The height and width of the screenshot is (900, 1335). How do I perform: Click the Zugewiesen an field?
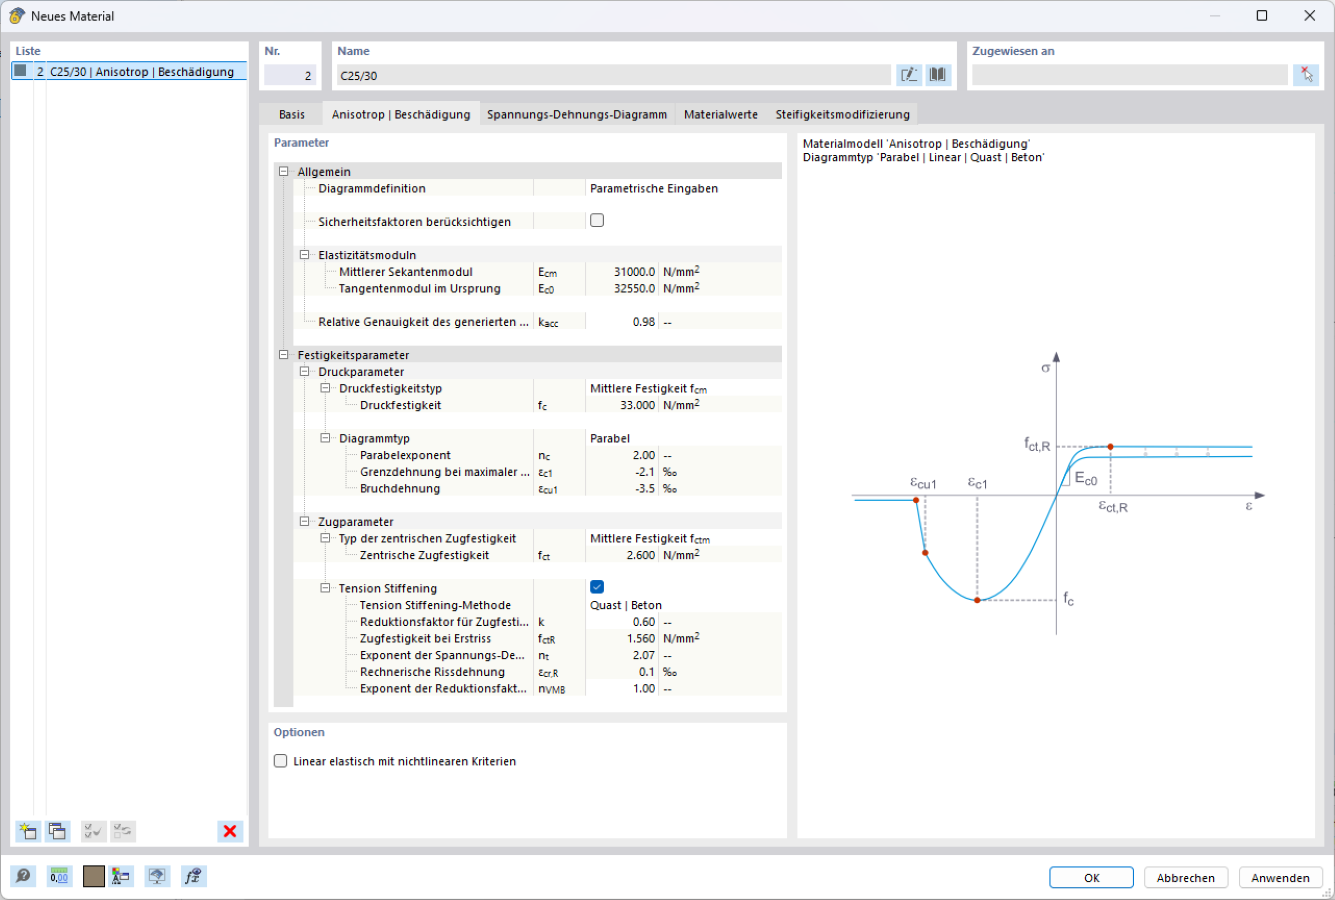coord(1129,75)
